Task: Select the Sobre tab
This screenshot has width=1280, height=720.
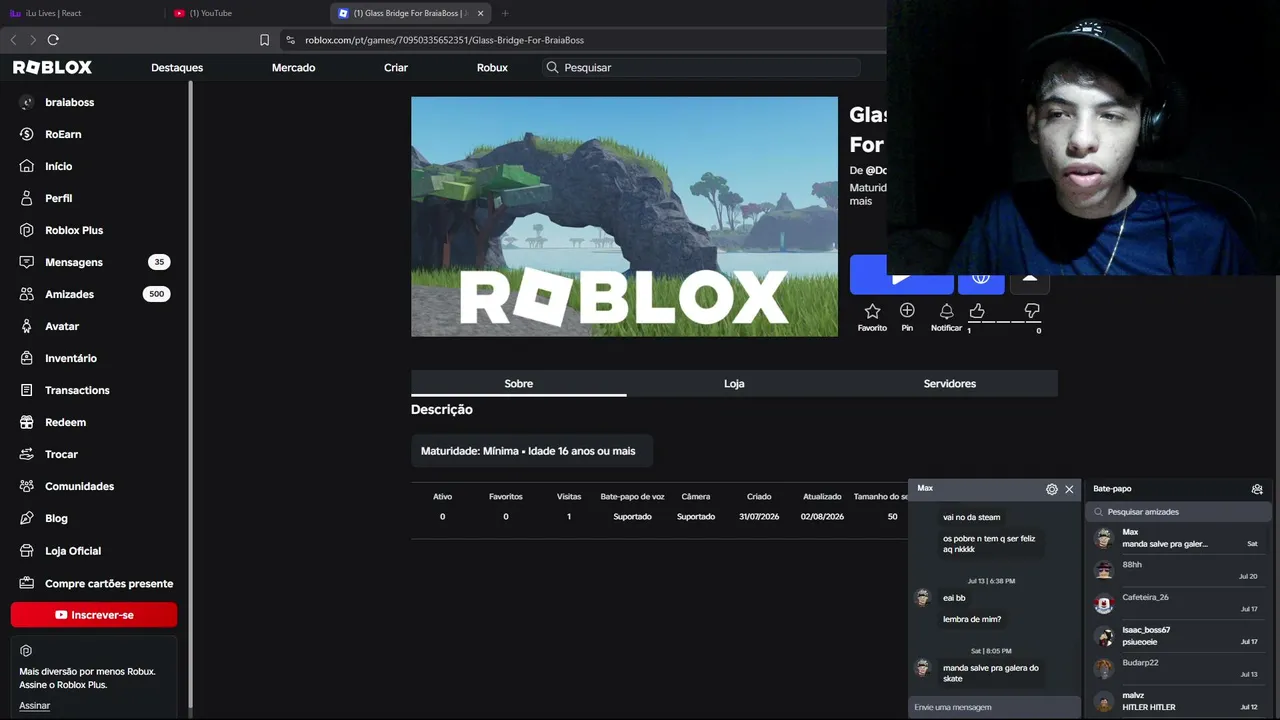Action: click(519, 384)
